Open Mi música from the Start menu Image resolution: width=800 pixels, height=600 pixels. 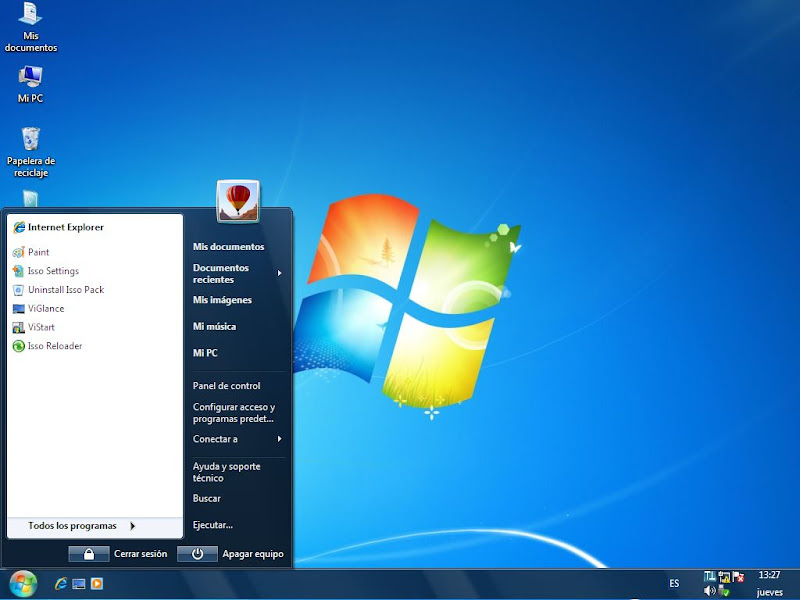pos(214,327)
